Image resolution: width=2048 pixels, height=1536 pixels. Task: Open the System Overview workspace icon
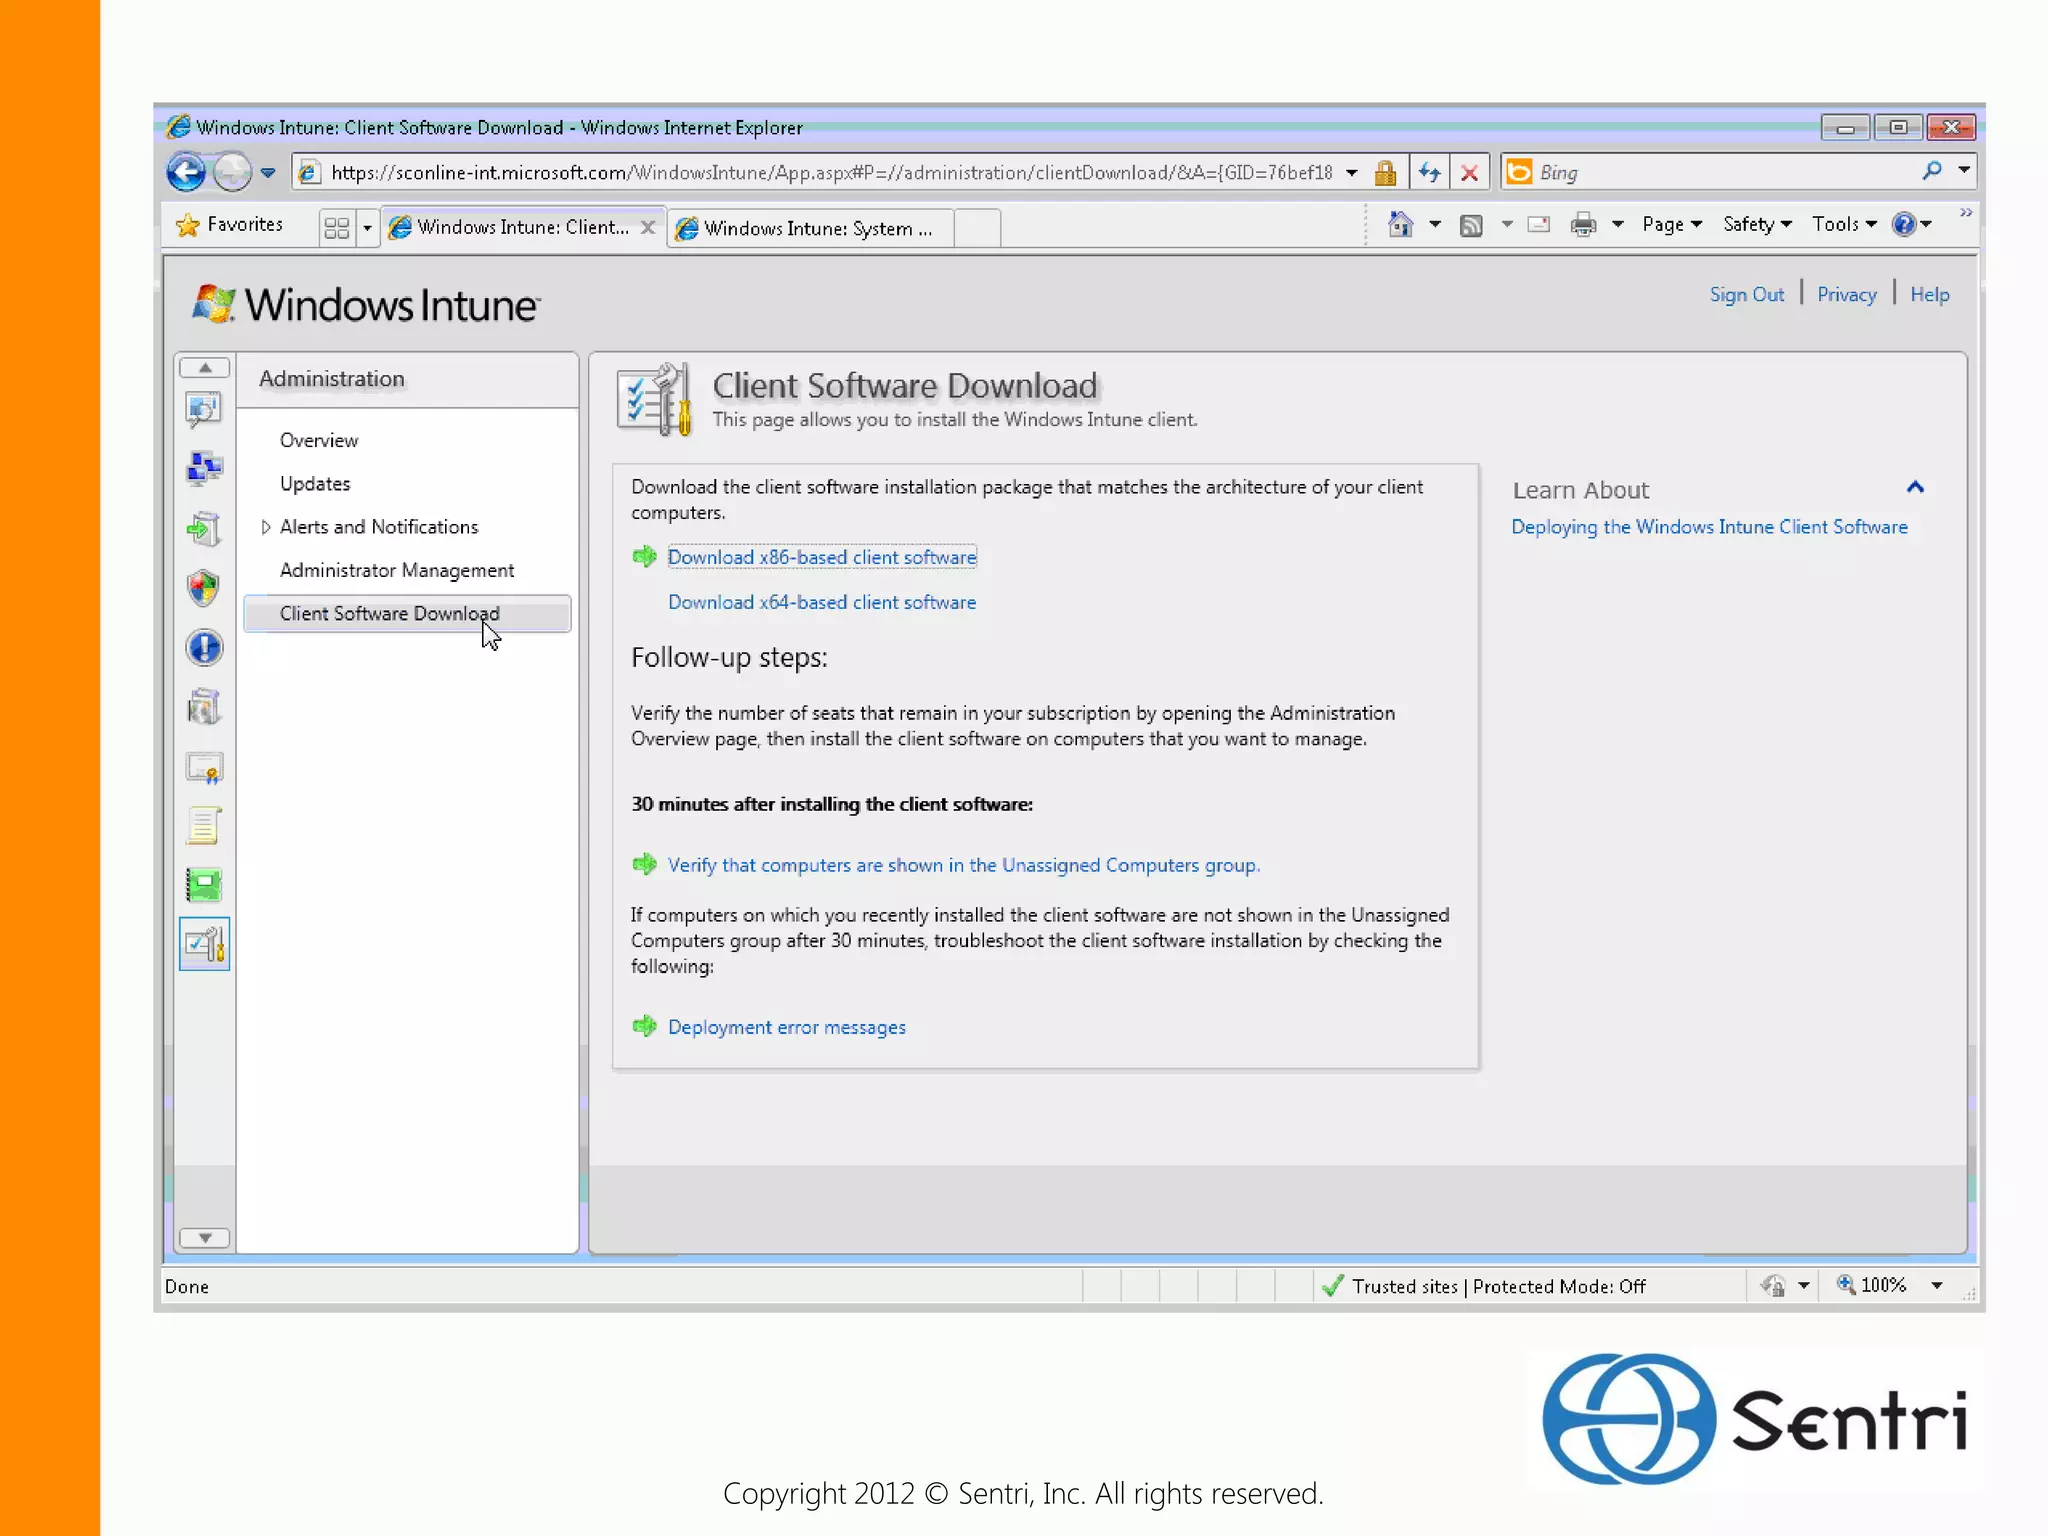204,409
